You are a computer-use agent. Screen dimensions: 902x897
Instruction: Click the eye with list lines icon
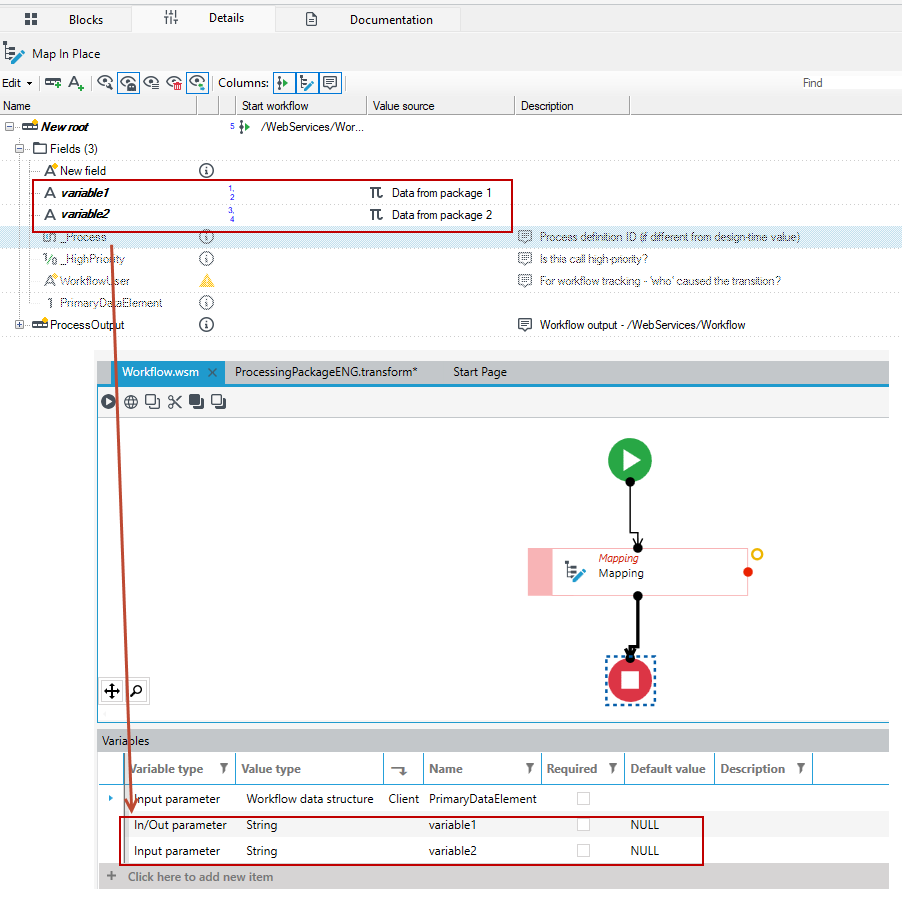tap(151, 83)
